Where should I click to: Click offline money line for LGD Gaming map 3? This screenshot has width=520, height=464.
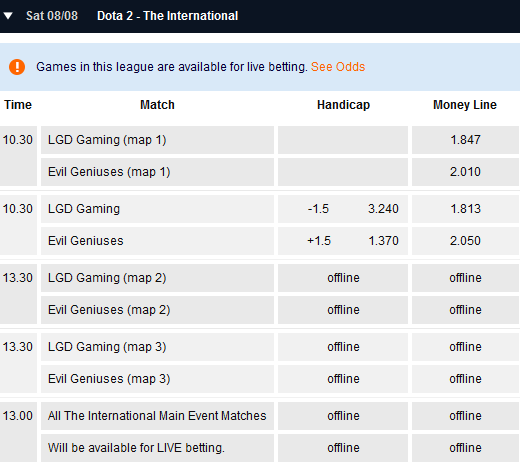(x=465, y=347)
